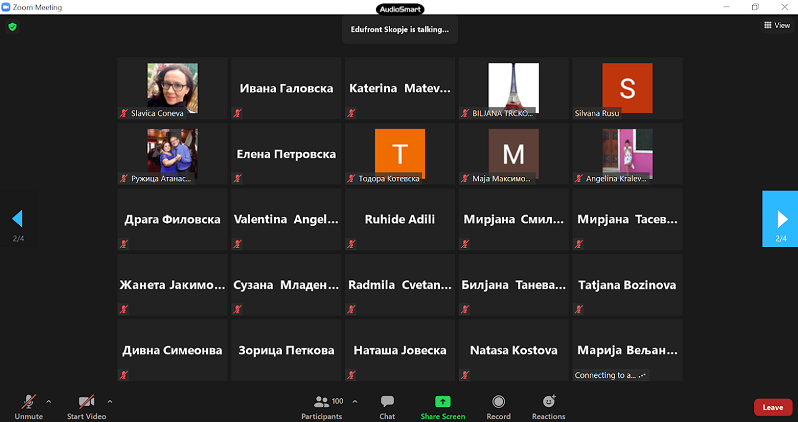Select Slavica Coneva's video tile

172,88
